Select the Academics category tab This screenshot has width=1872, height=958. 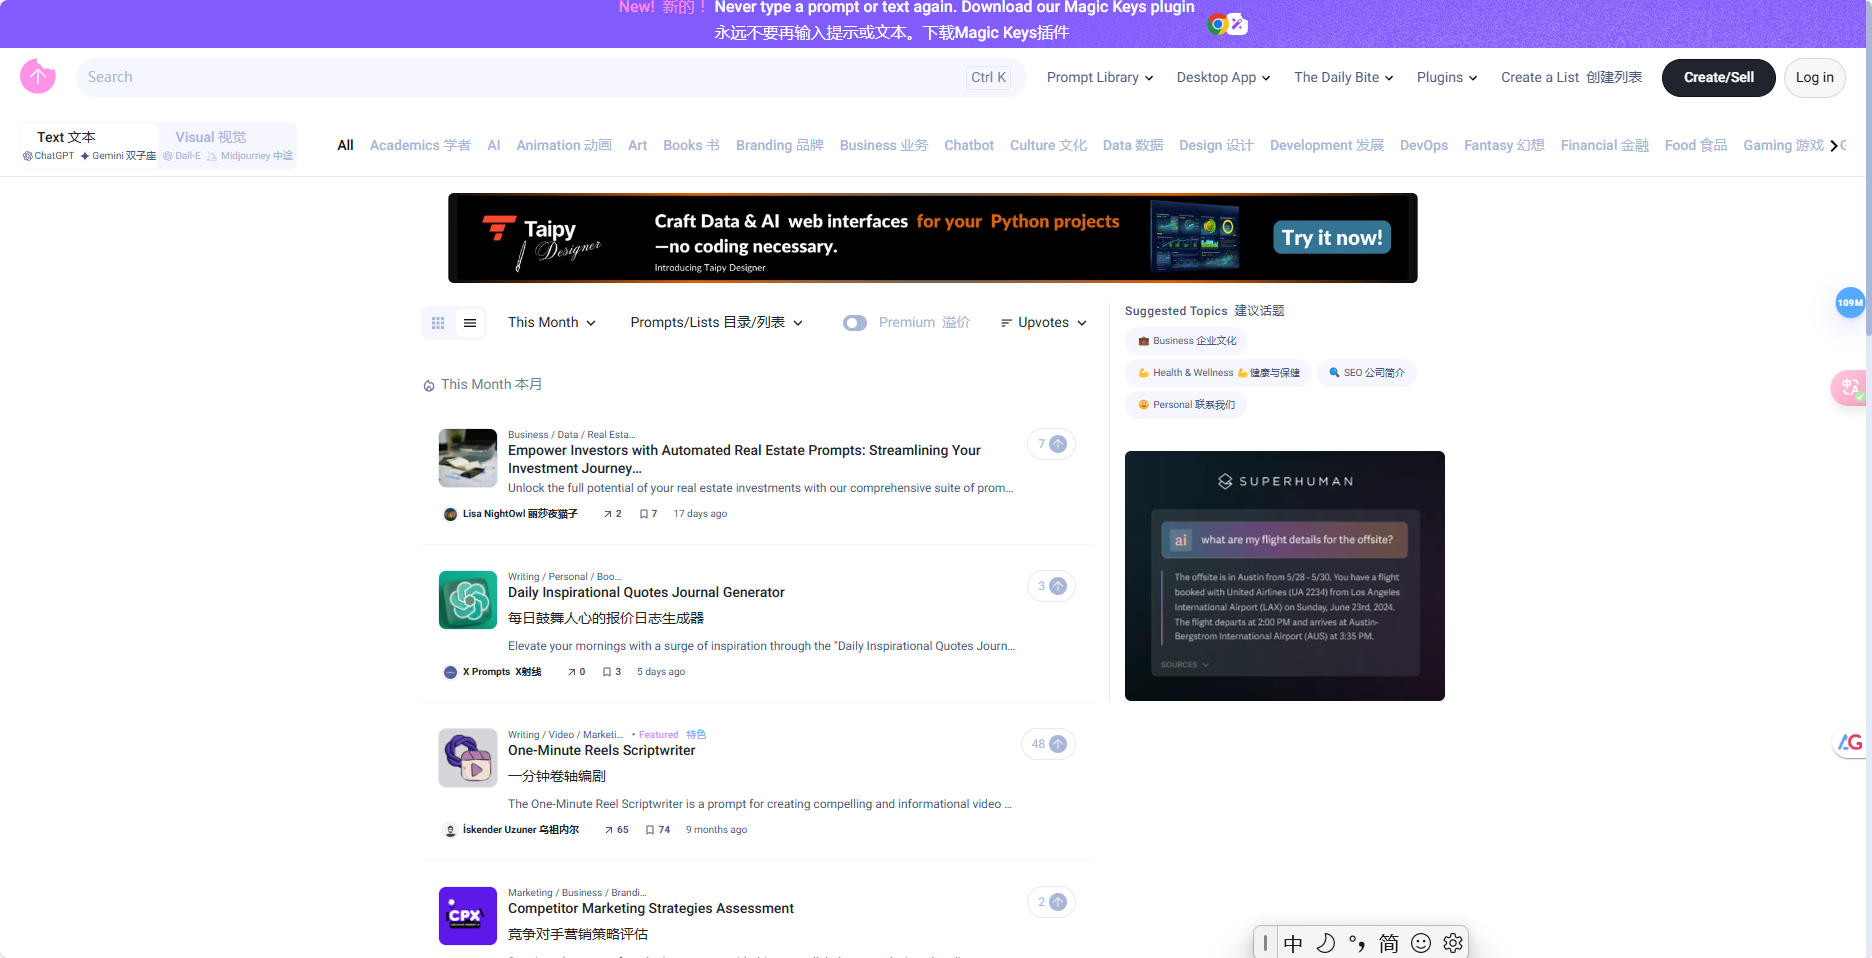coord(420,145)
